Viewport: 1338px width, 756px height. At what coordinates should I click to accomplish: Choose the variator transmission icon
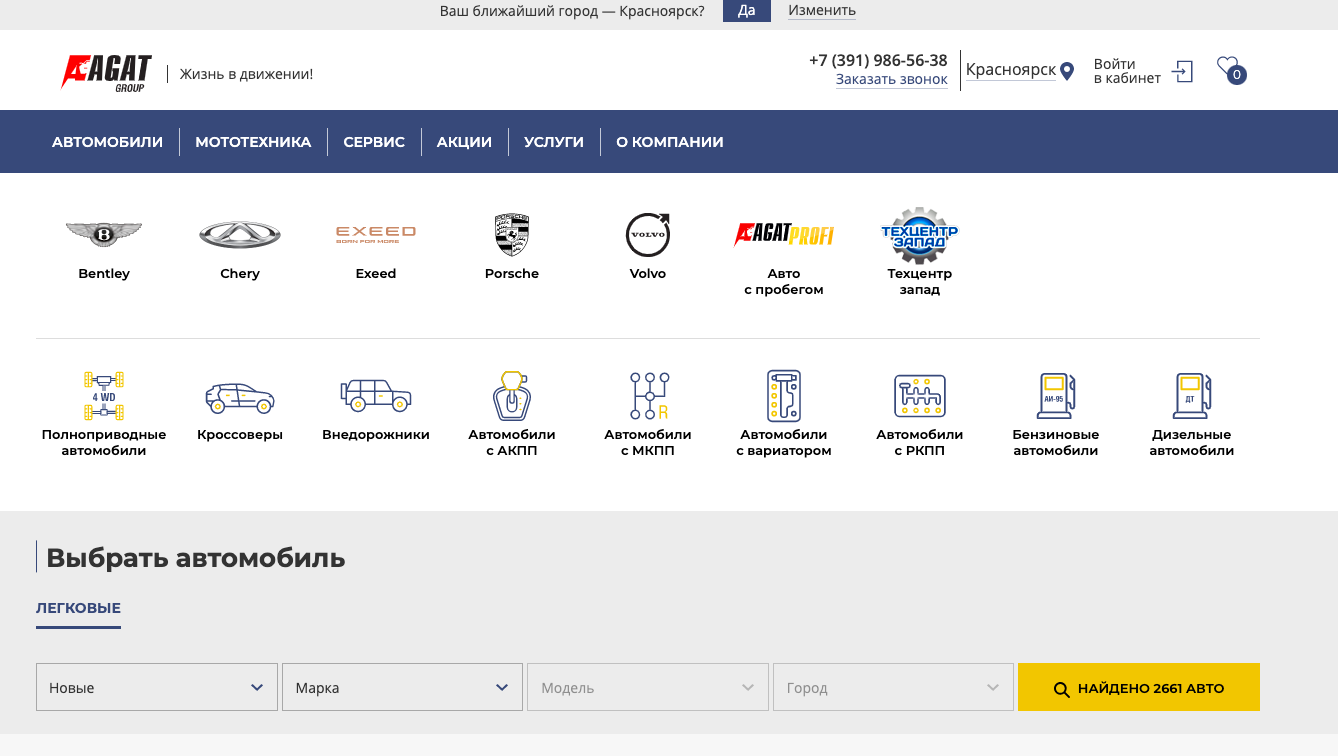784,396
